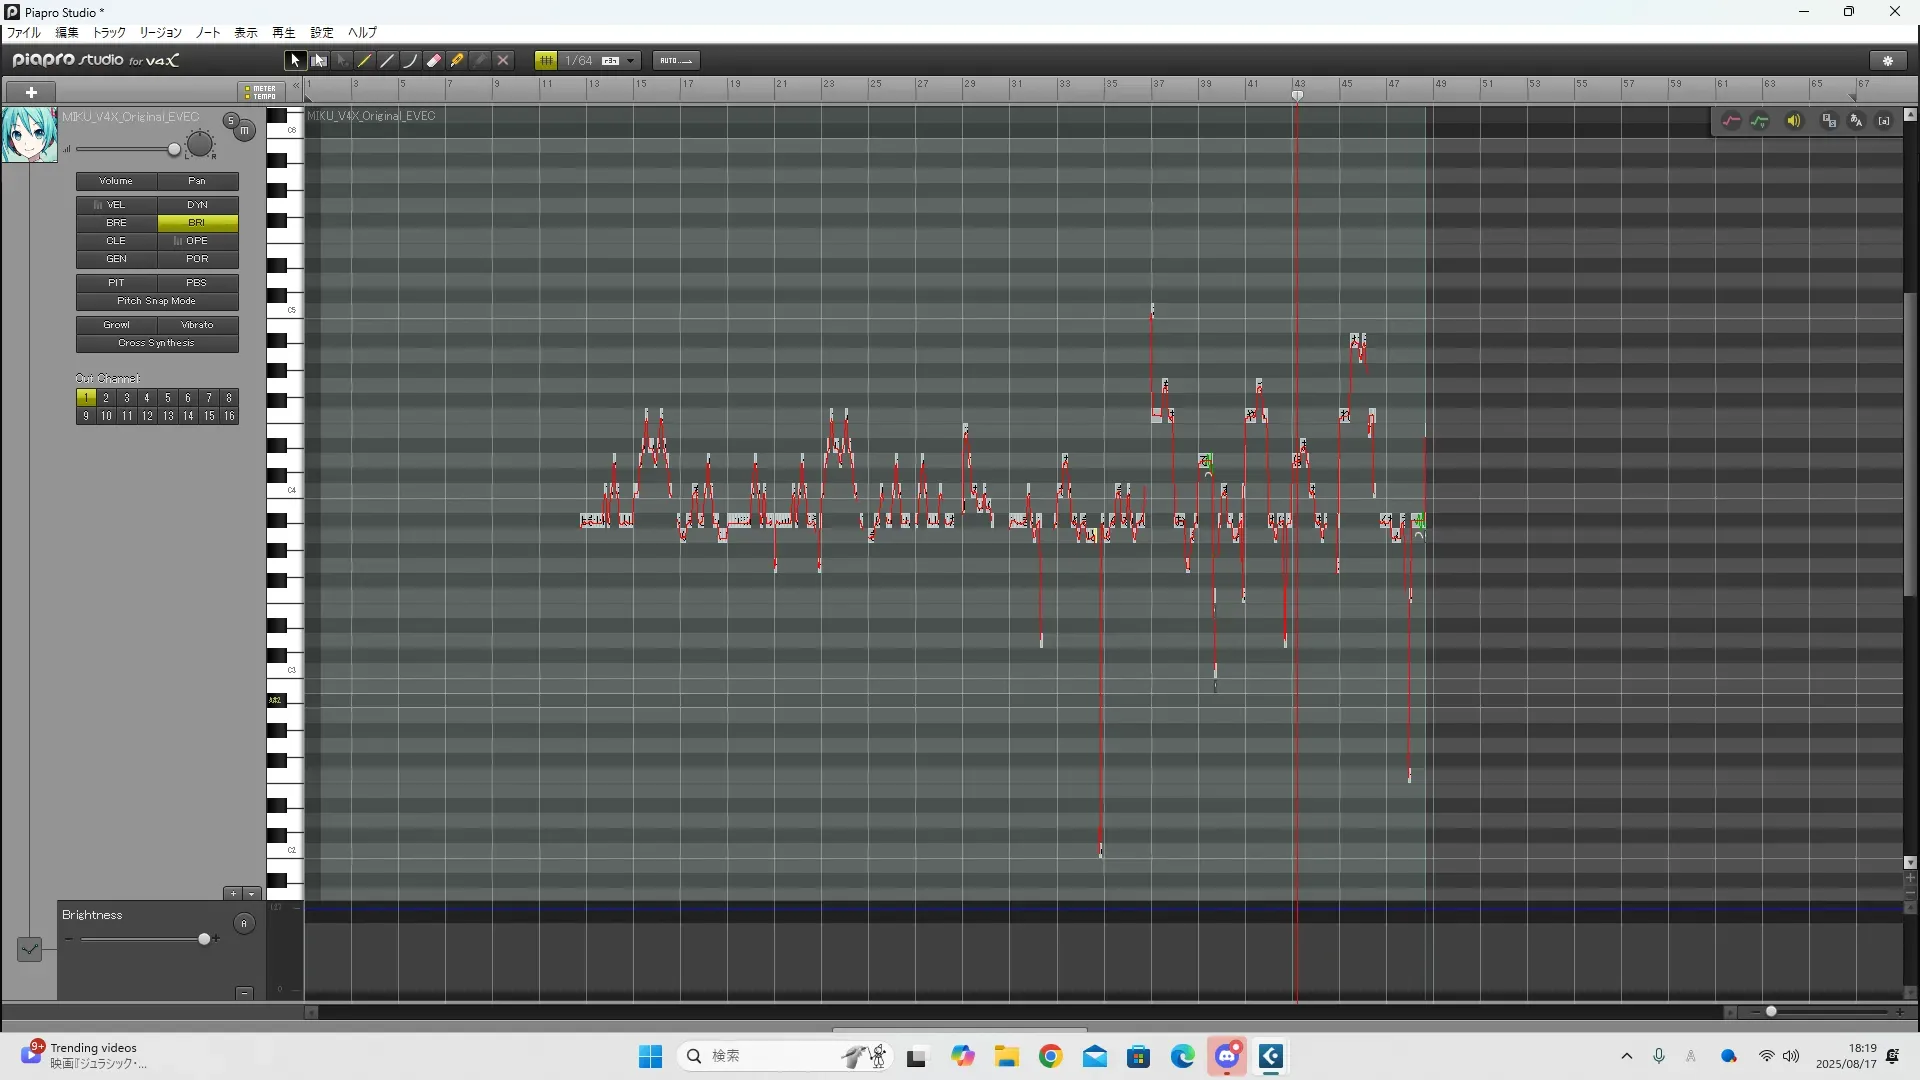Open the 設定 menu
1920x1080 pixels.
(321, 33)
